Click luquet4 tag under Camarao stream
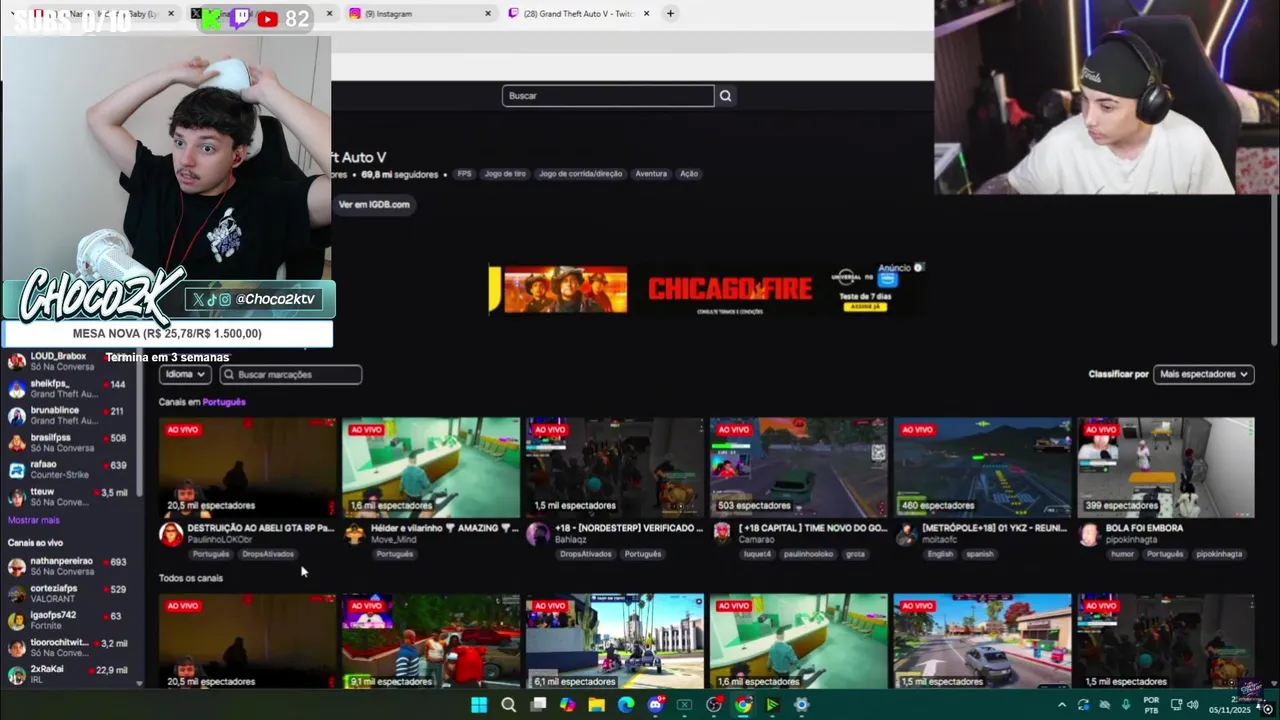 [x=757, y=554]
